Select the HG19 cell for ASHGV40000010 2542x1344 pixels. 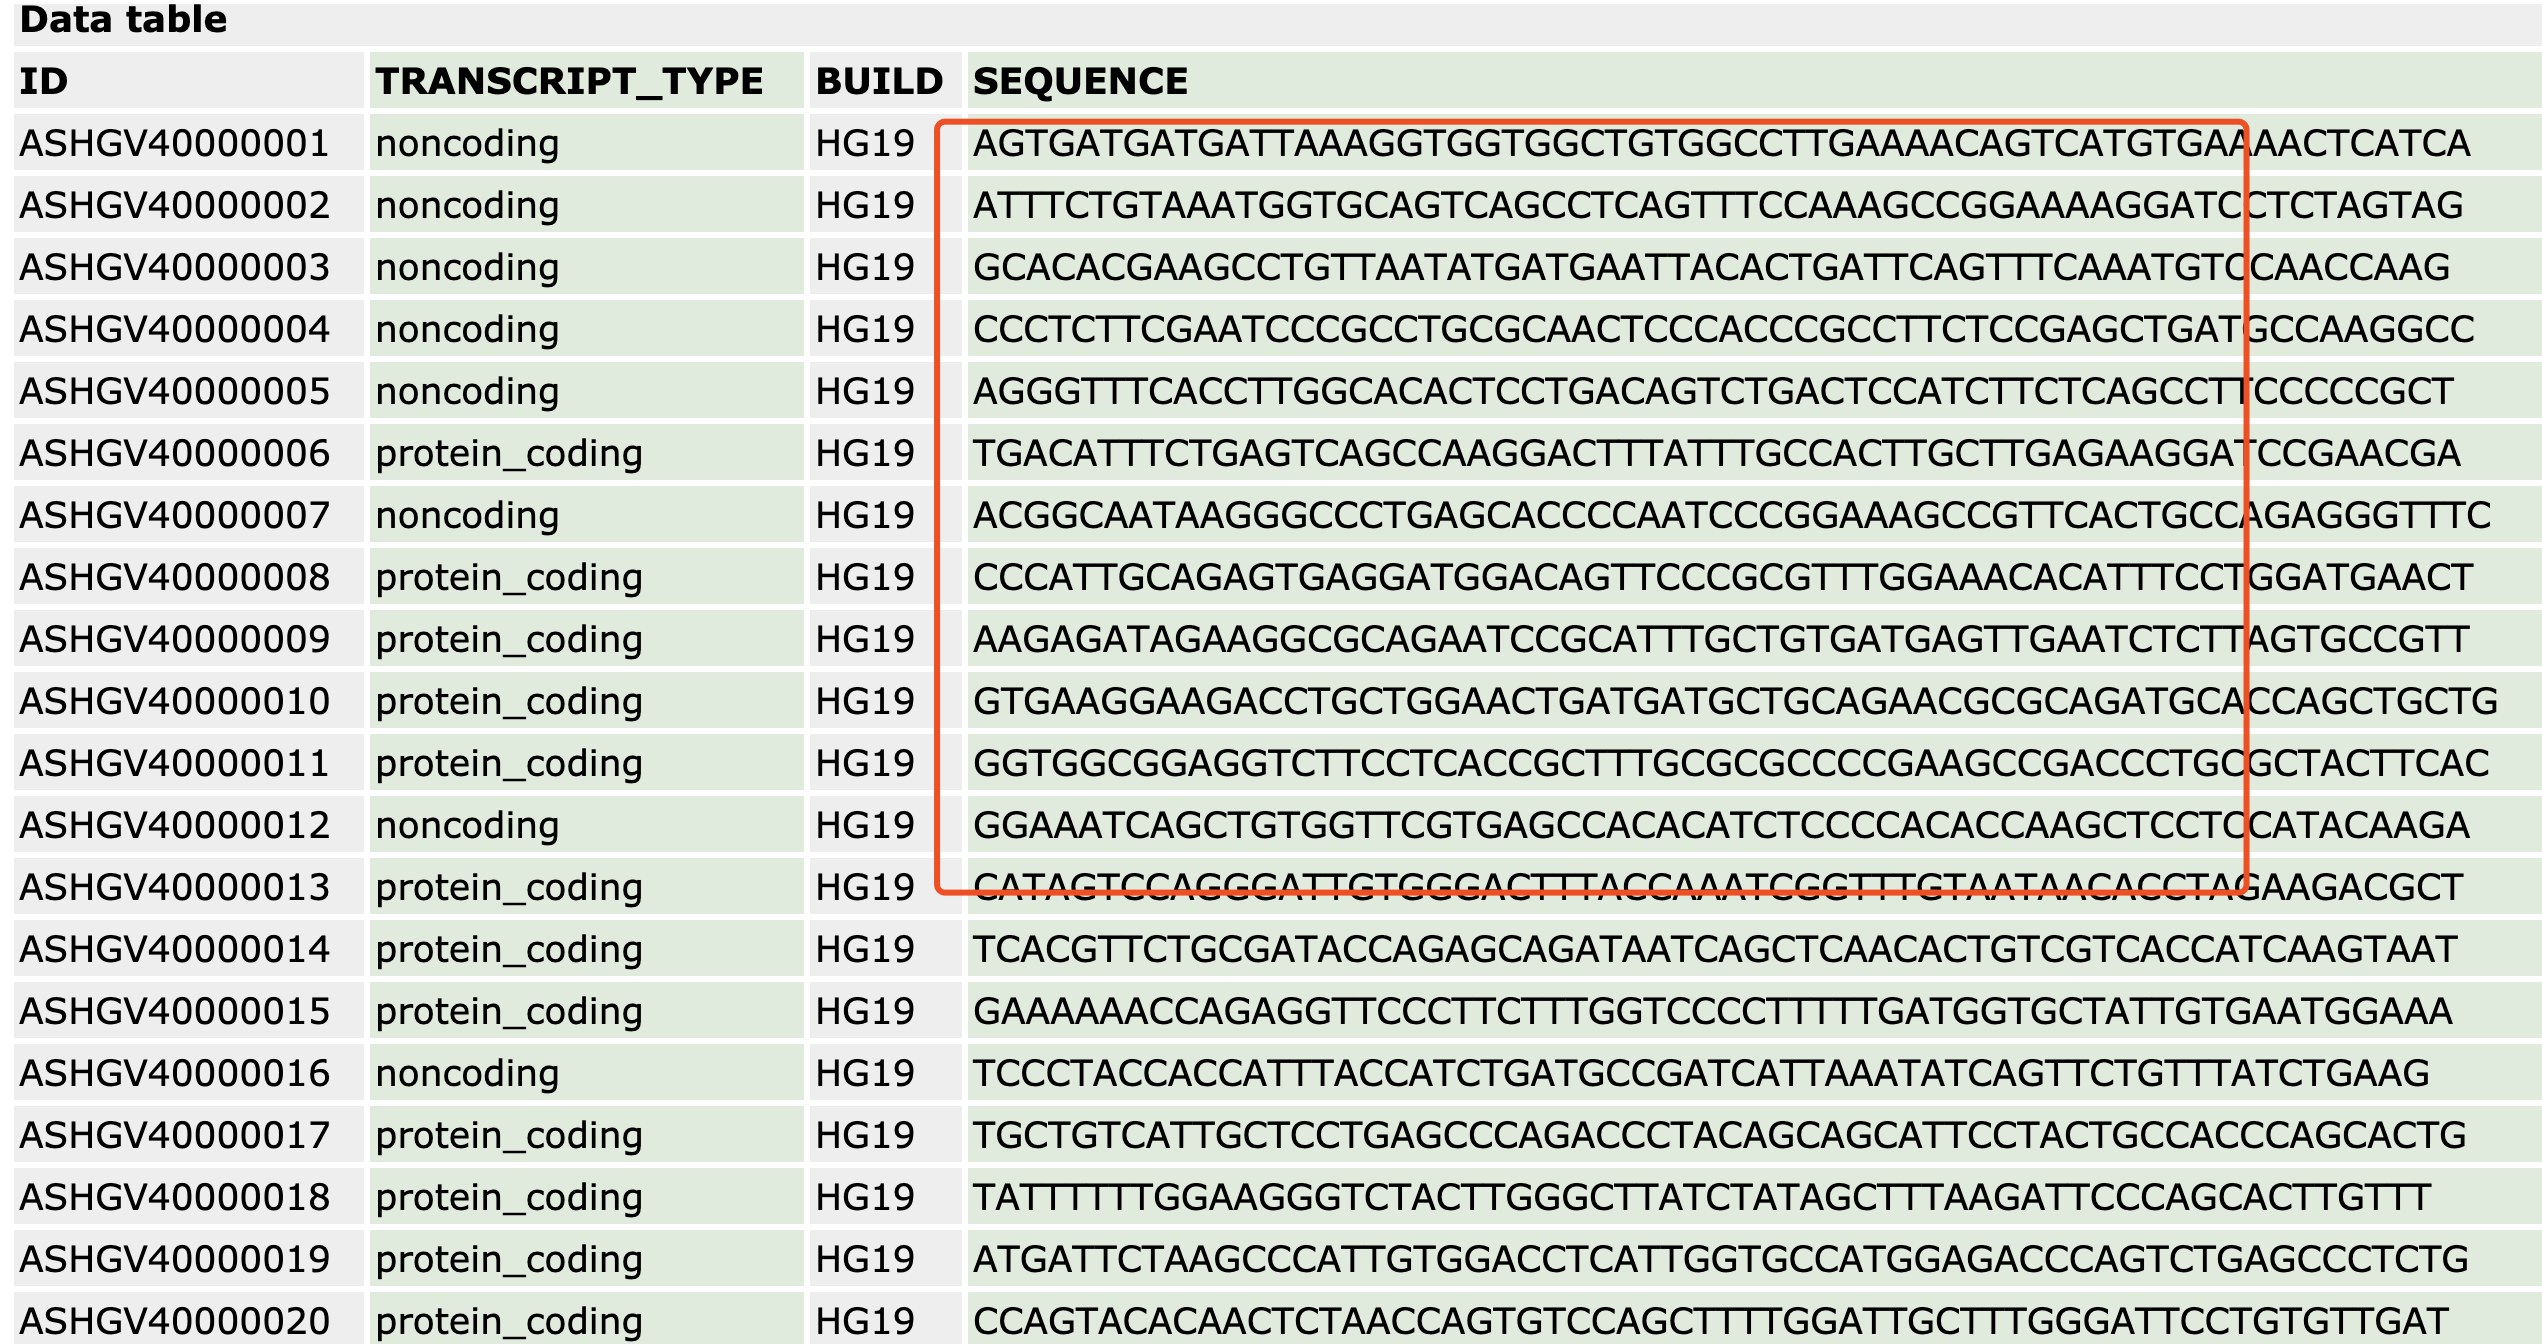[x=865, y=702]
